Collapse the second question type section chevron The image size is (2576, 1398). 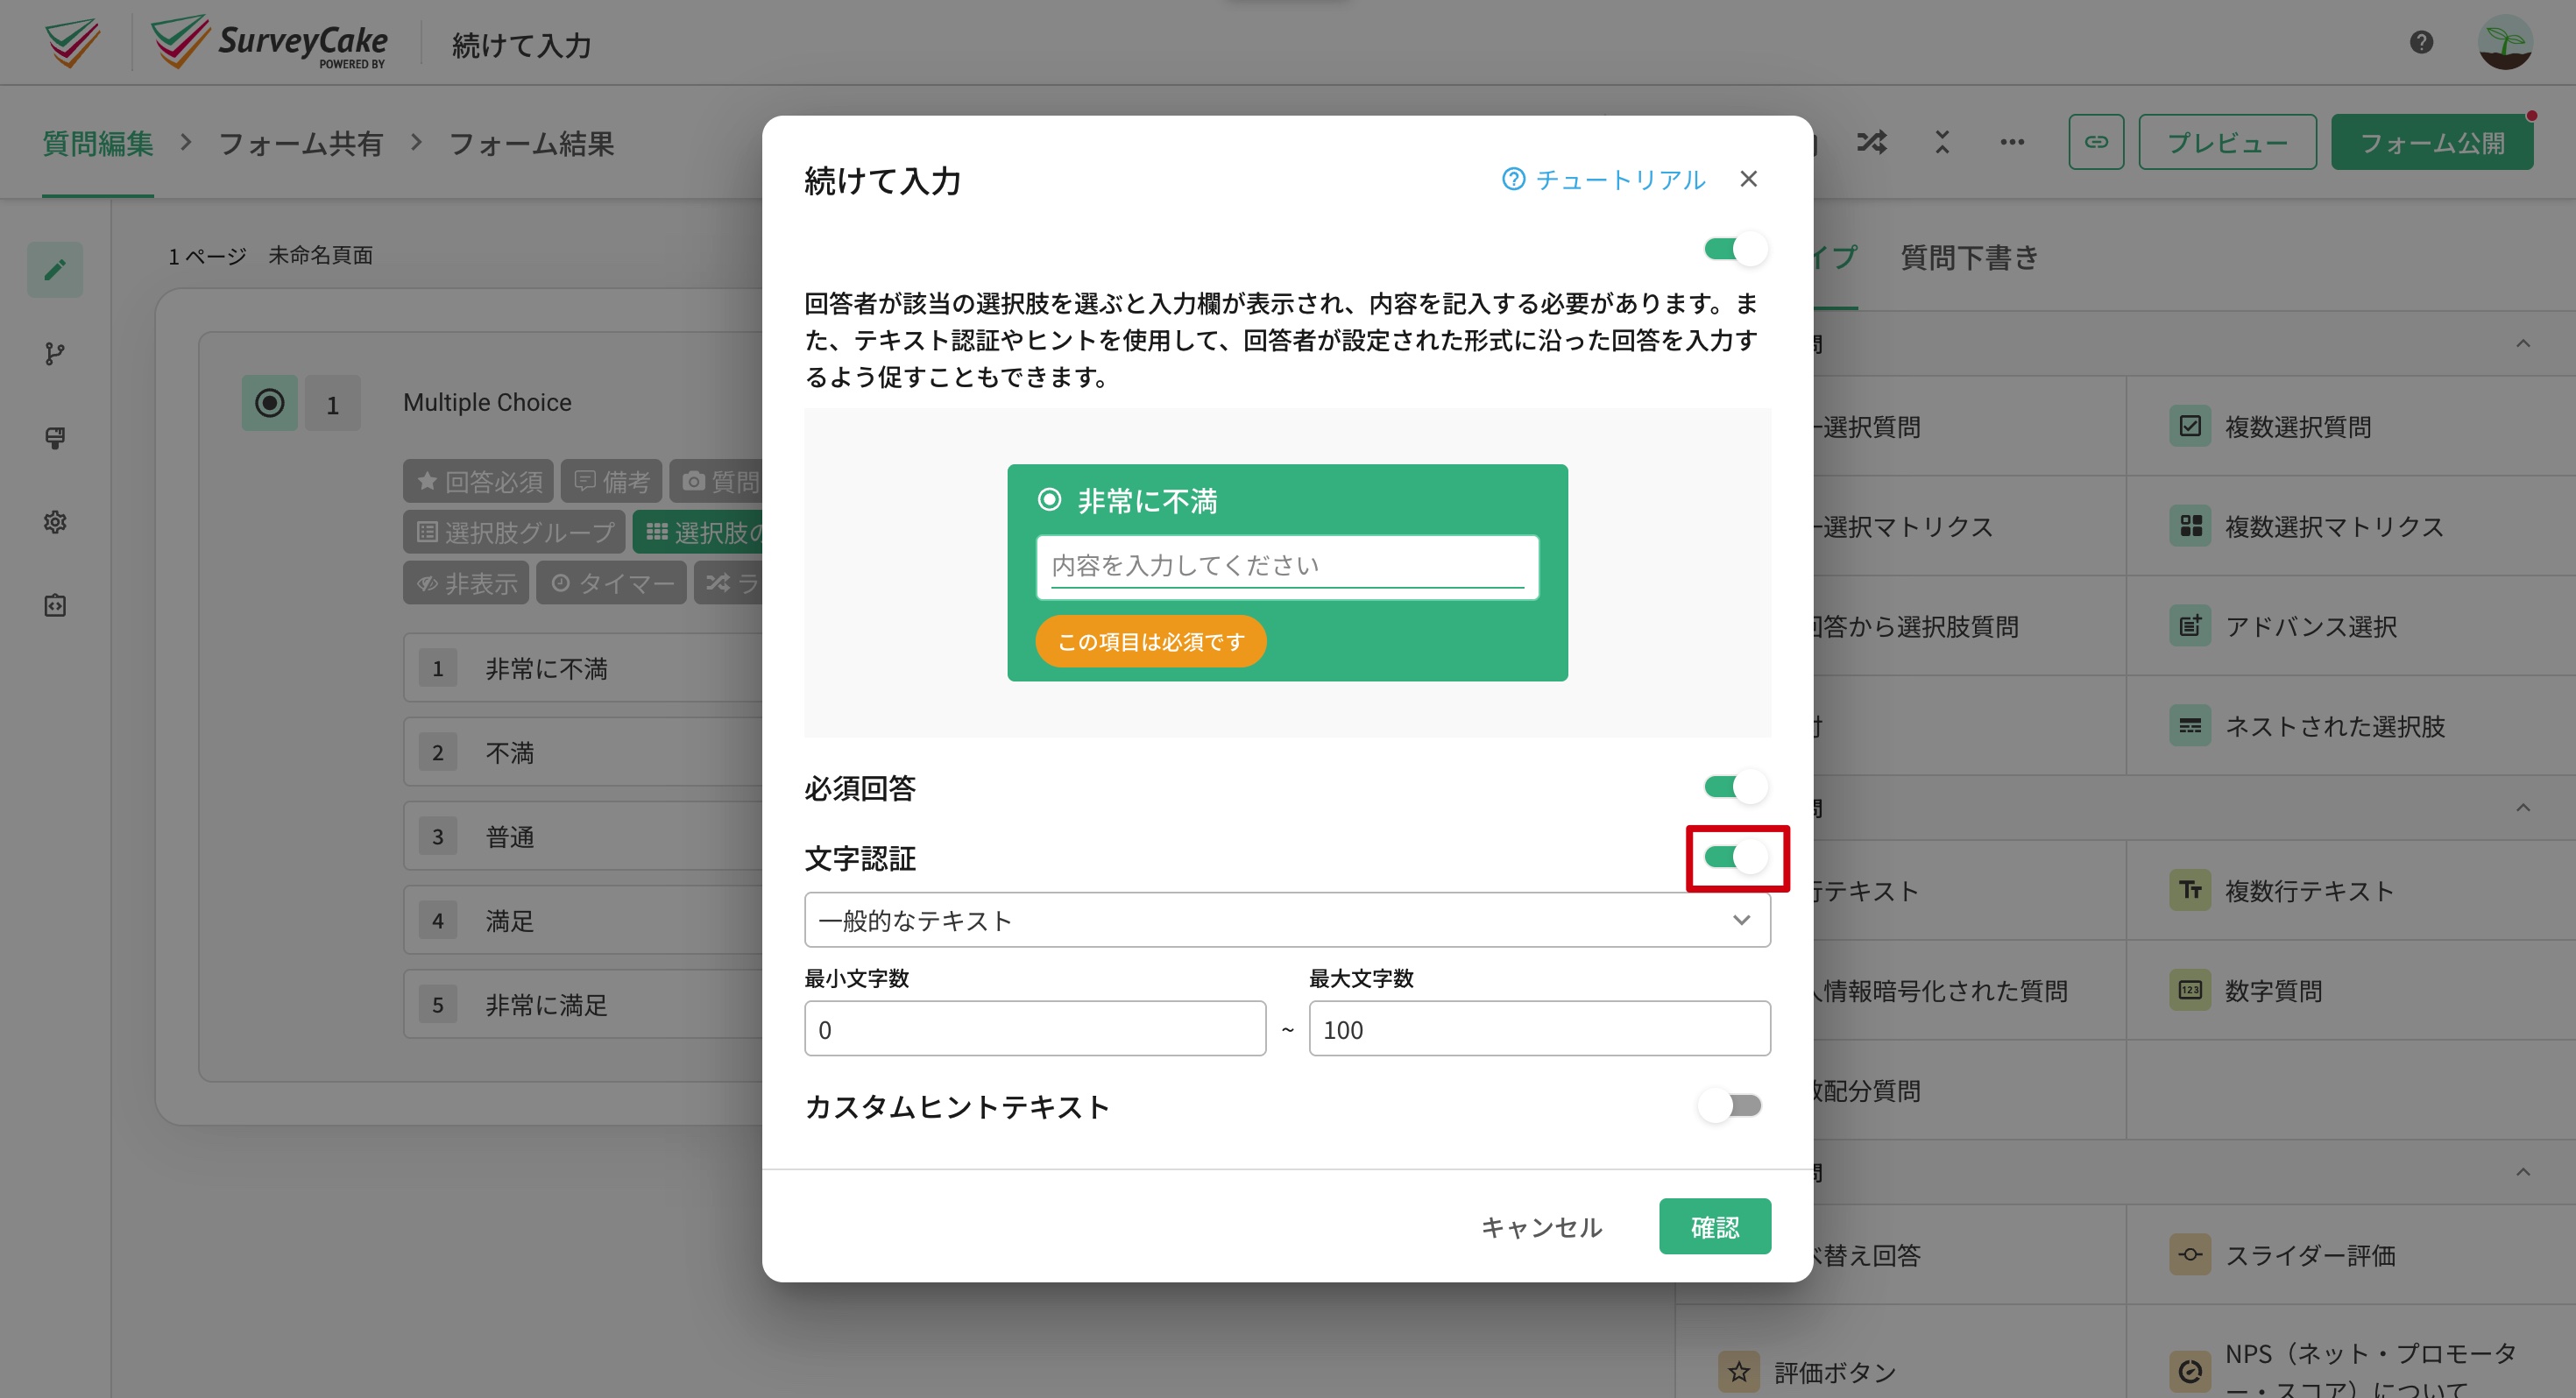pos(2523,807)
